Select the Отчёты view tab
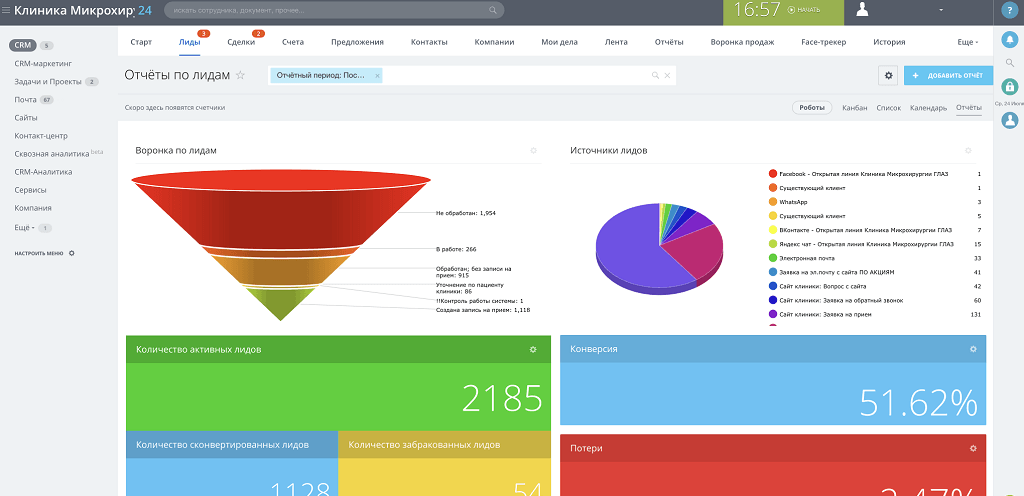The image size is (1024, 496). click(x=969, y=108)
